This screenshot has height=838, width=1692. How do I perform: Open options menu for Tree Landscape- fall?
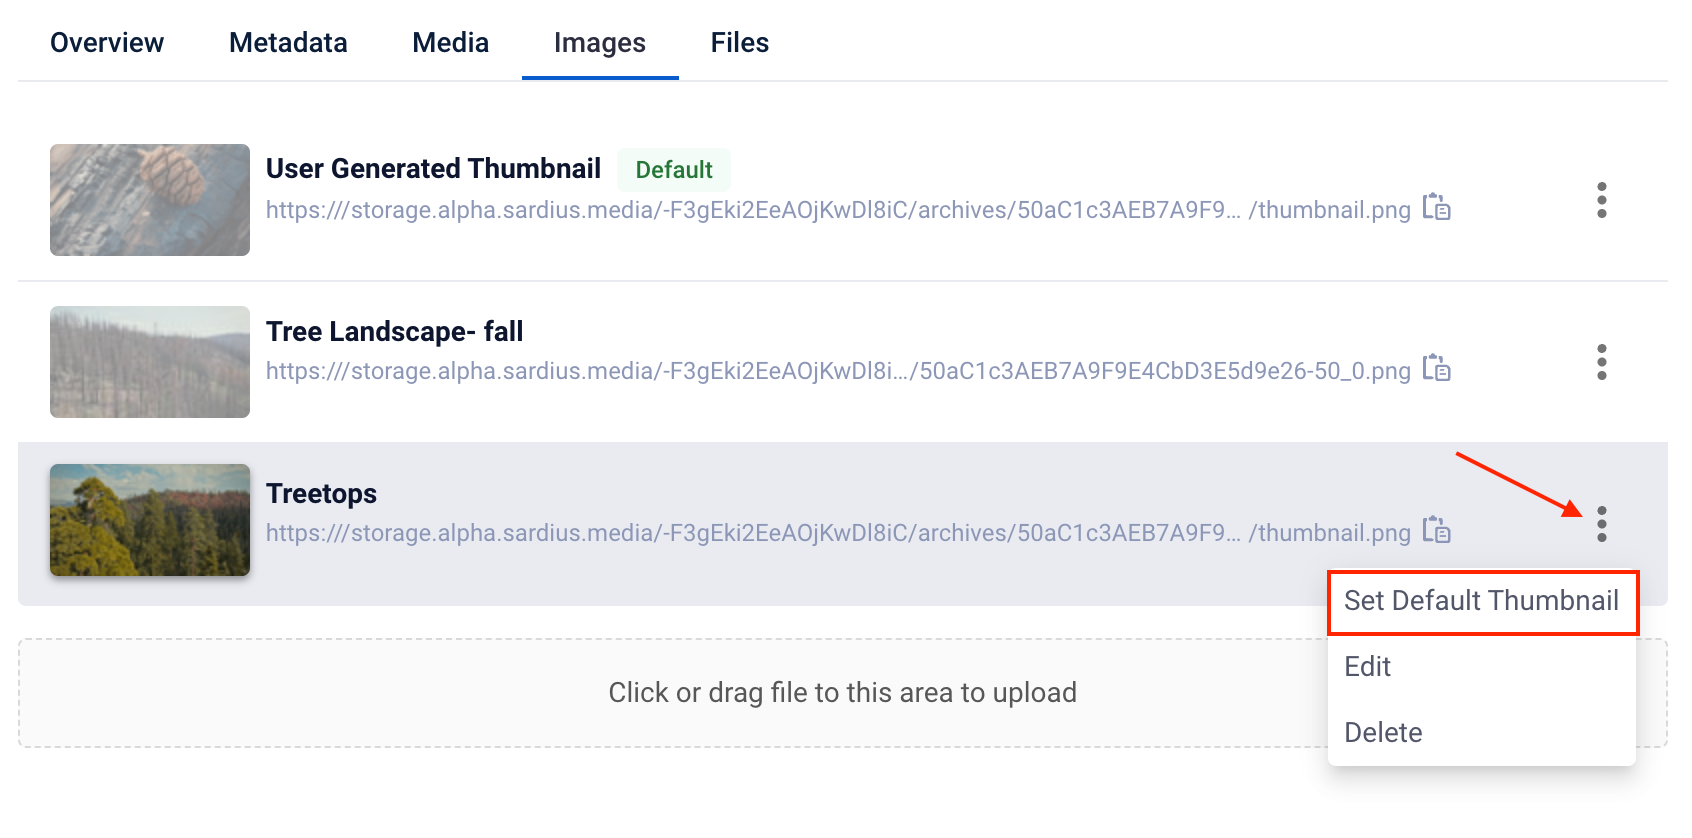1601,362
